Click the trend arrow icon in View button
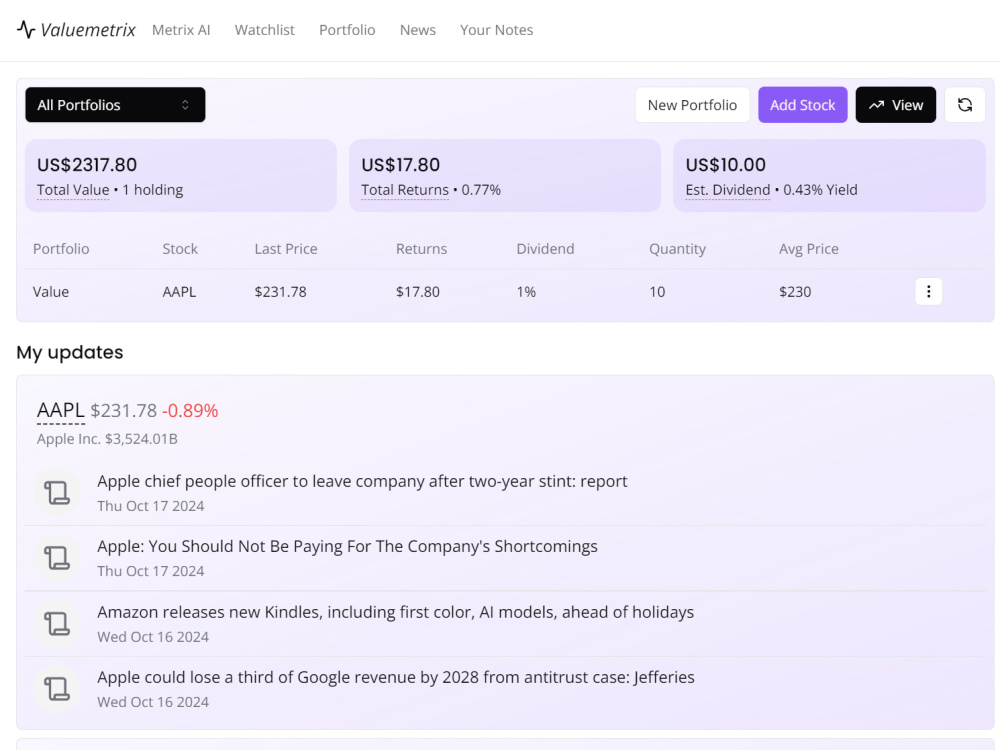Image resolution: width=1000 pixels, height=750 pixels. pyautogui.click(x=876, y=105)
